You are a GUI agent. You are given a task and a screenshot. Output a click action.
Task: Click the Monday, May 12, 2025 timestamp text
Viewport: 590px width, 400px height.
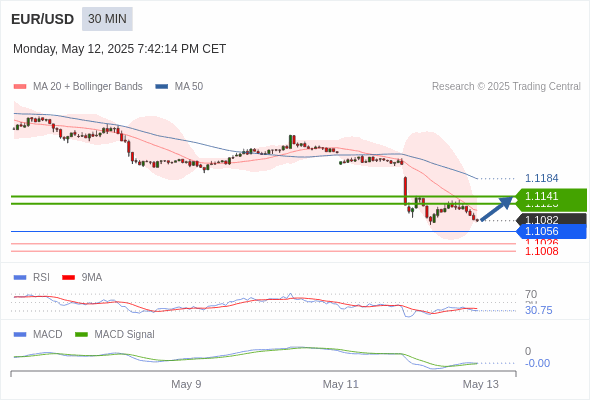[120, 49]
